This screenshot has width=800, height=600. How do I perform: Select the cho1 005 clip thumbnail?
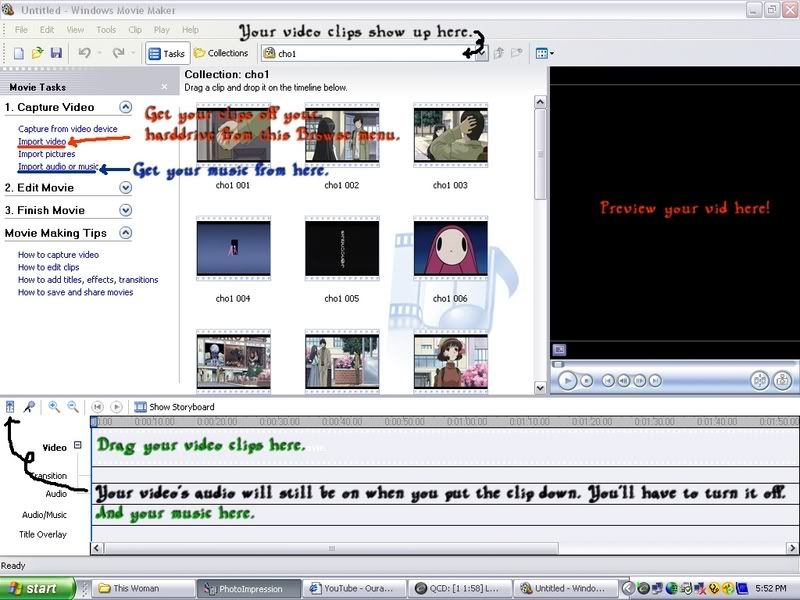[342, 248]
